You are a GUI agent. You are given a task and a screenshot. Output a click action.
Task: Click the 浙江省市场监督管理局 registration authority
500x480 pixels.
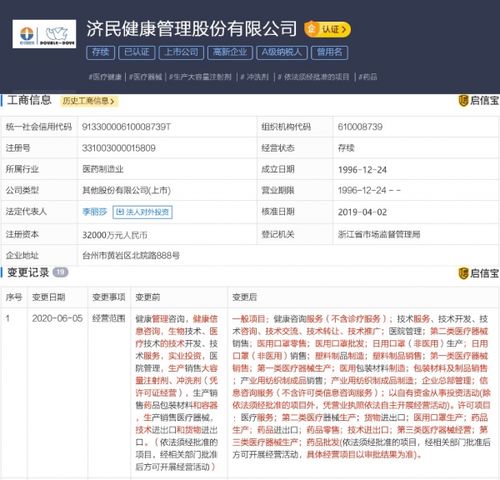coord(379,235)
